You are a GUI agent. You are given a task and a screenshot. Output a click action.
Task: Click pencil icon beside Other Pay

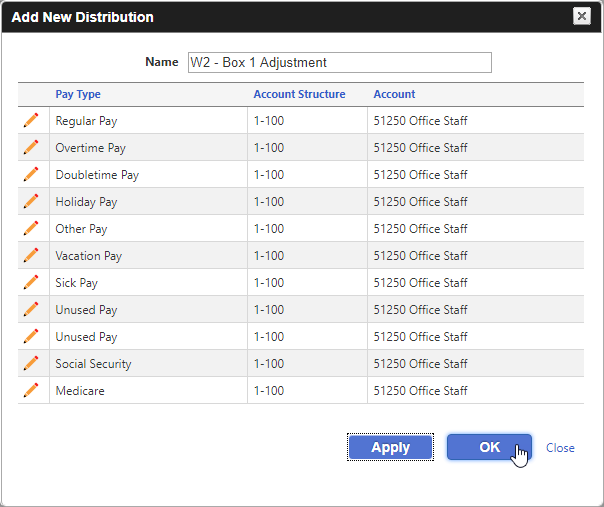coord(31,228)
